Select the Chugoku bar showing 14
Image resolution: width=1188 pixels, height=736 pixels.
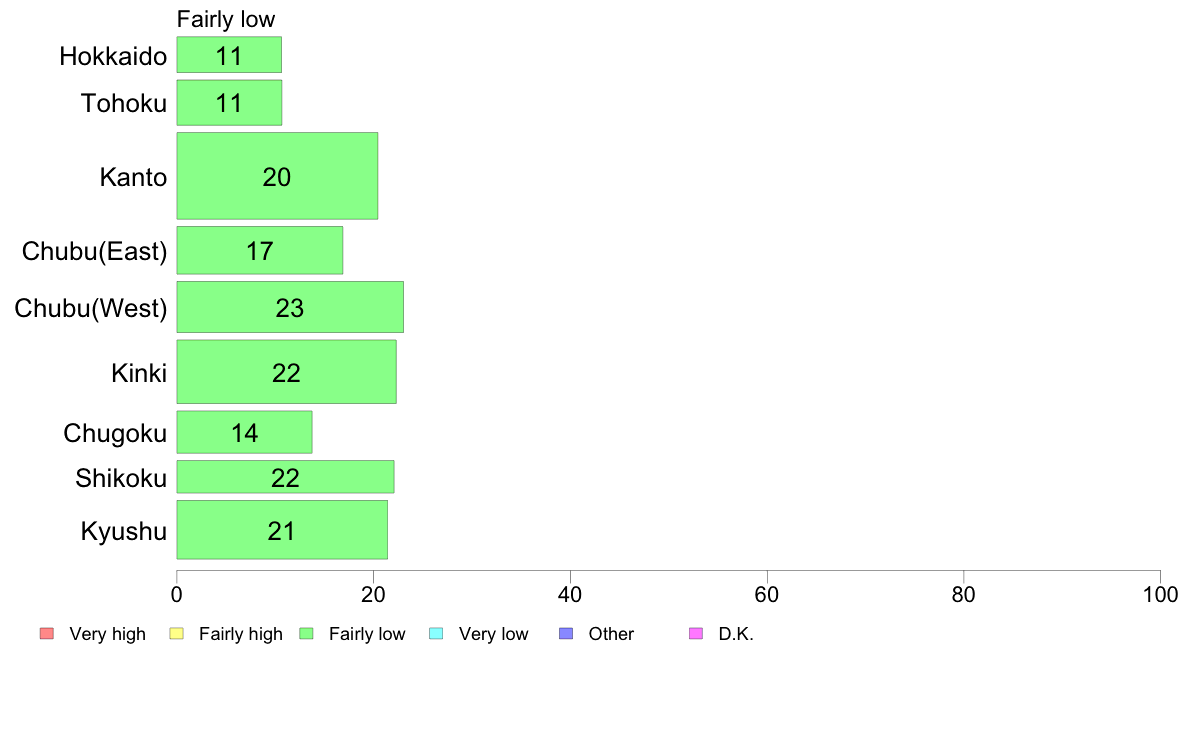244,432
